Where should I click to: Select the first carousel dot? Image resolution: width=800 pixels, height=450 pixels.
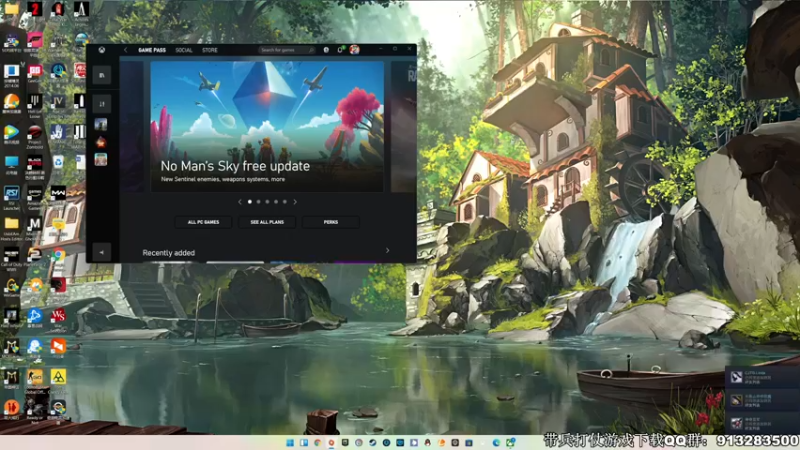pos(249,202)
